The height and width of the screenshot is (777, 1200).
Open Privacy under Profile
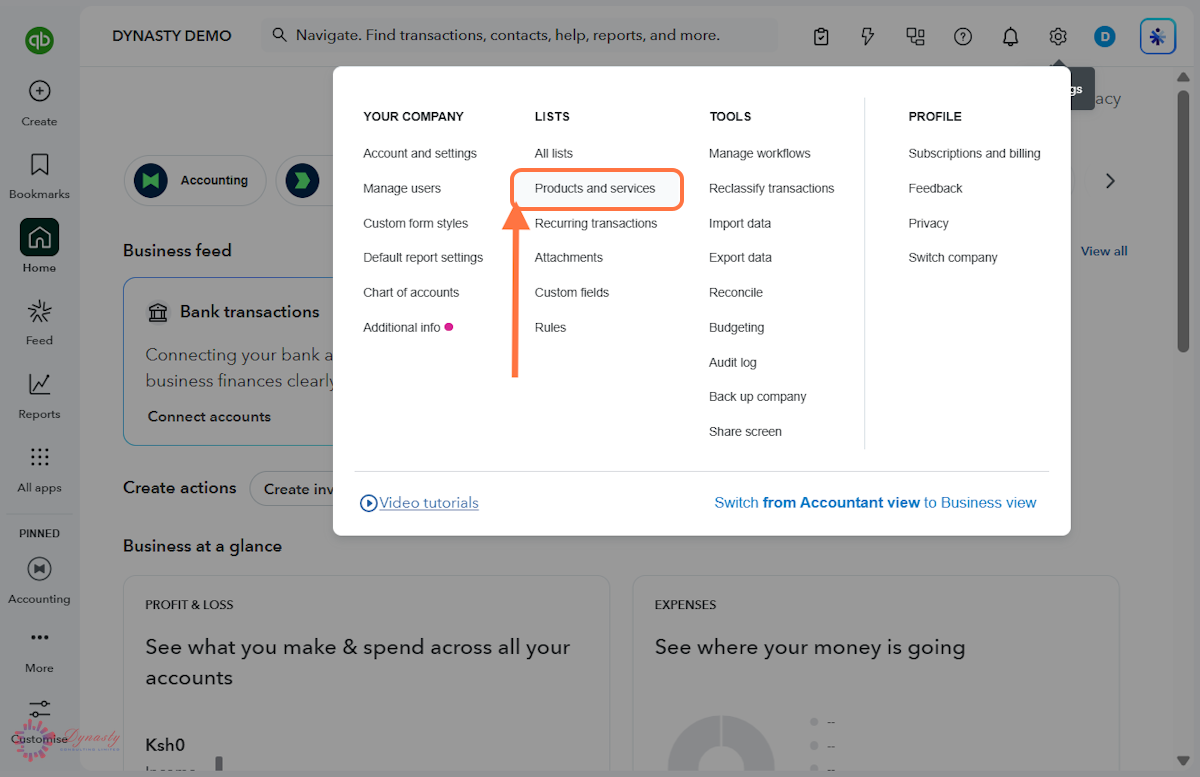point(928,223)
